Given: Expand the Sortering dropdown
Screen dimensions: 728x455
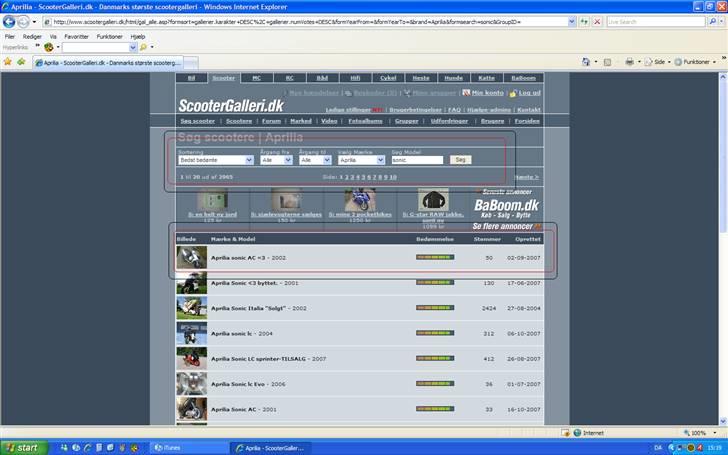Looking at the screenshot, I should [x=214, y=160].
